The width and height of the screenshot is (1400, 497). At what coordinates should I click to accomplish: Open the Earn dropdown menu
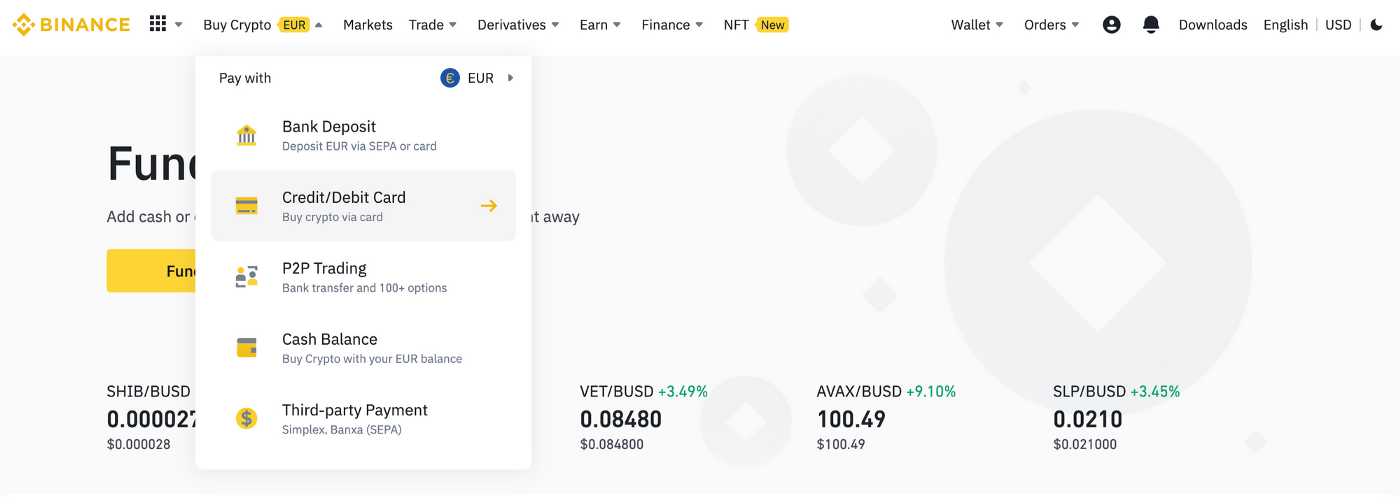600,25
